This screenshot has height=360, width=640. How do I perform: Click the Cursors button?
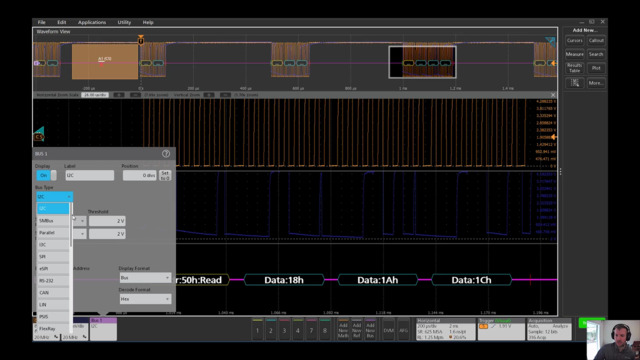(575, 40)
